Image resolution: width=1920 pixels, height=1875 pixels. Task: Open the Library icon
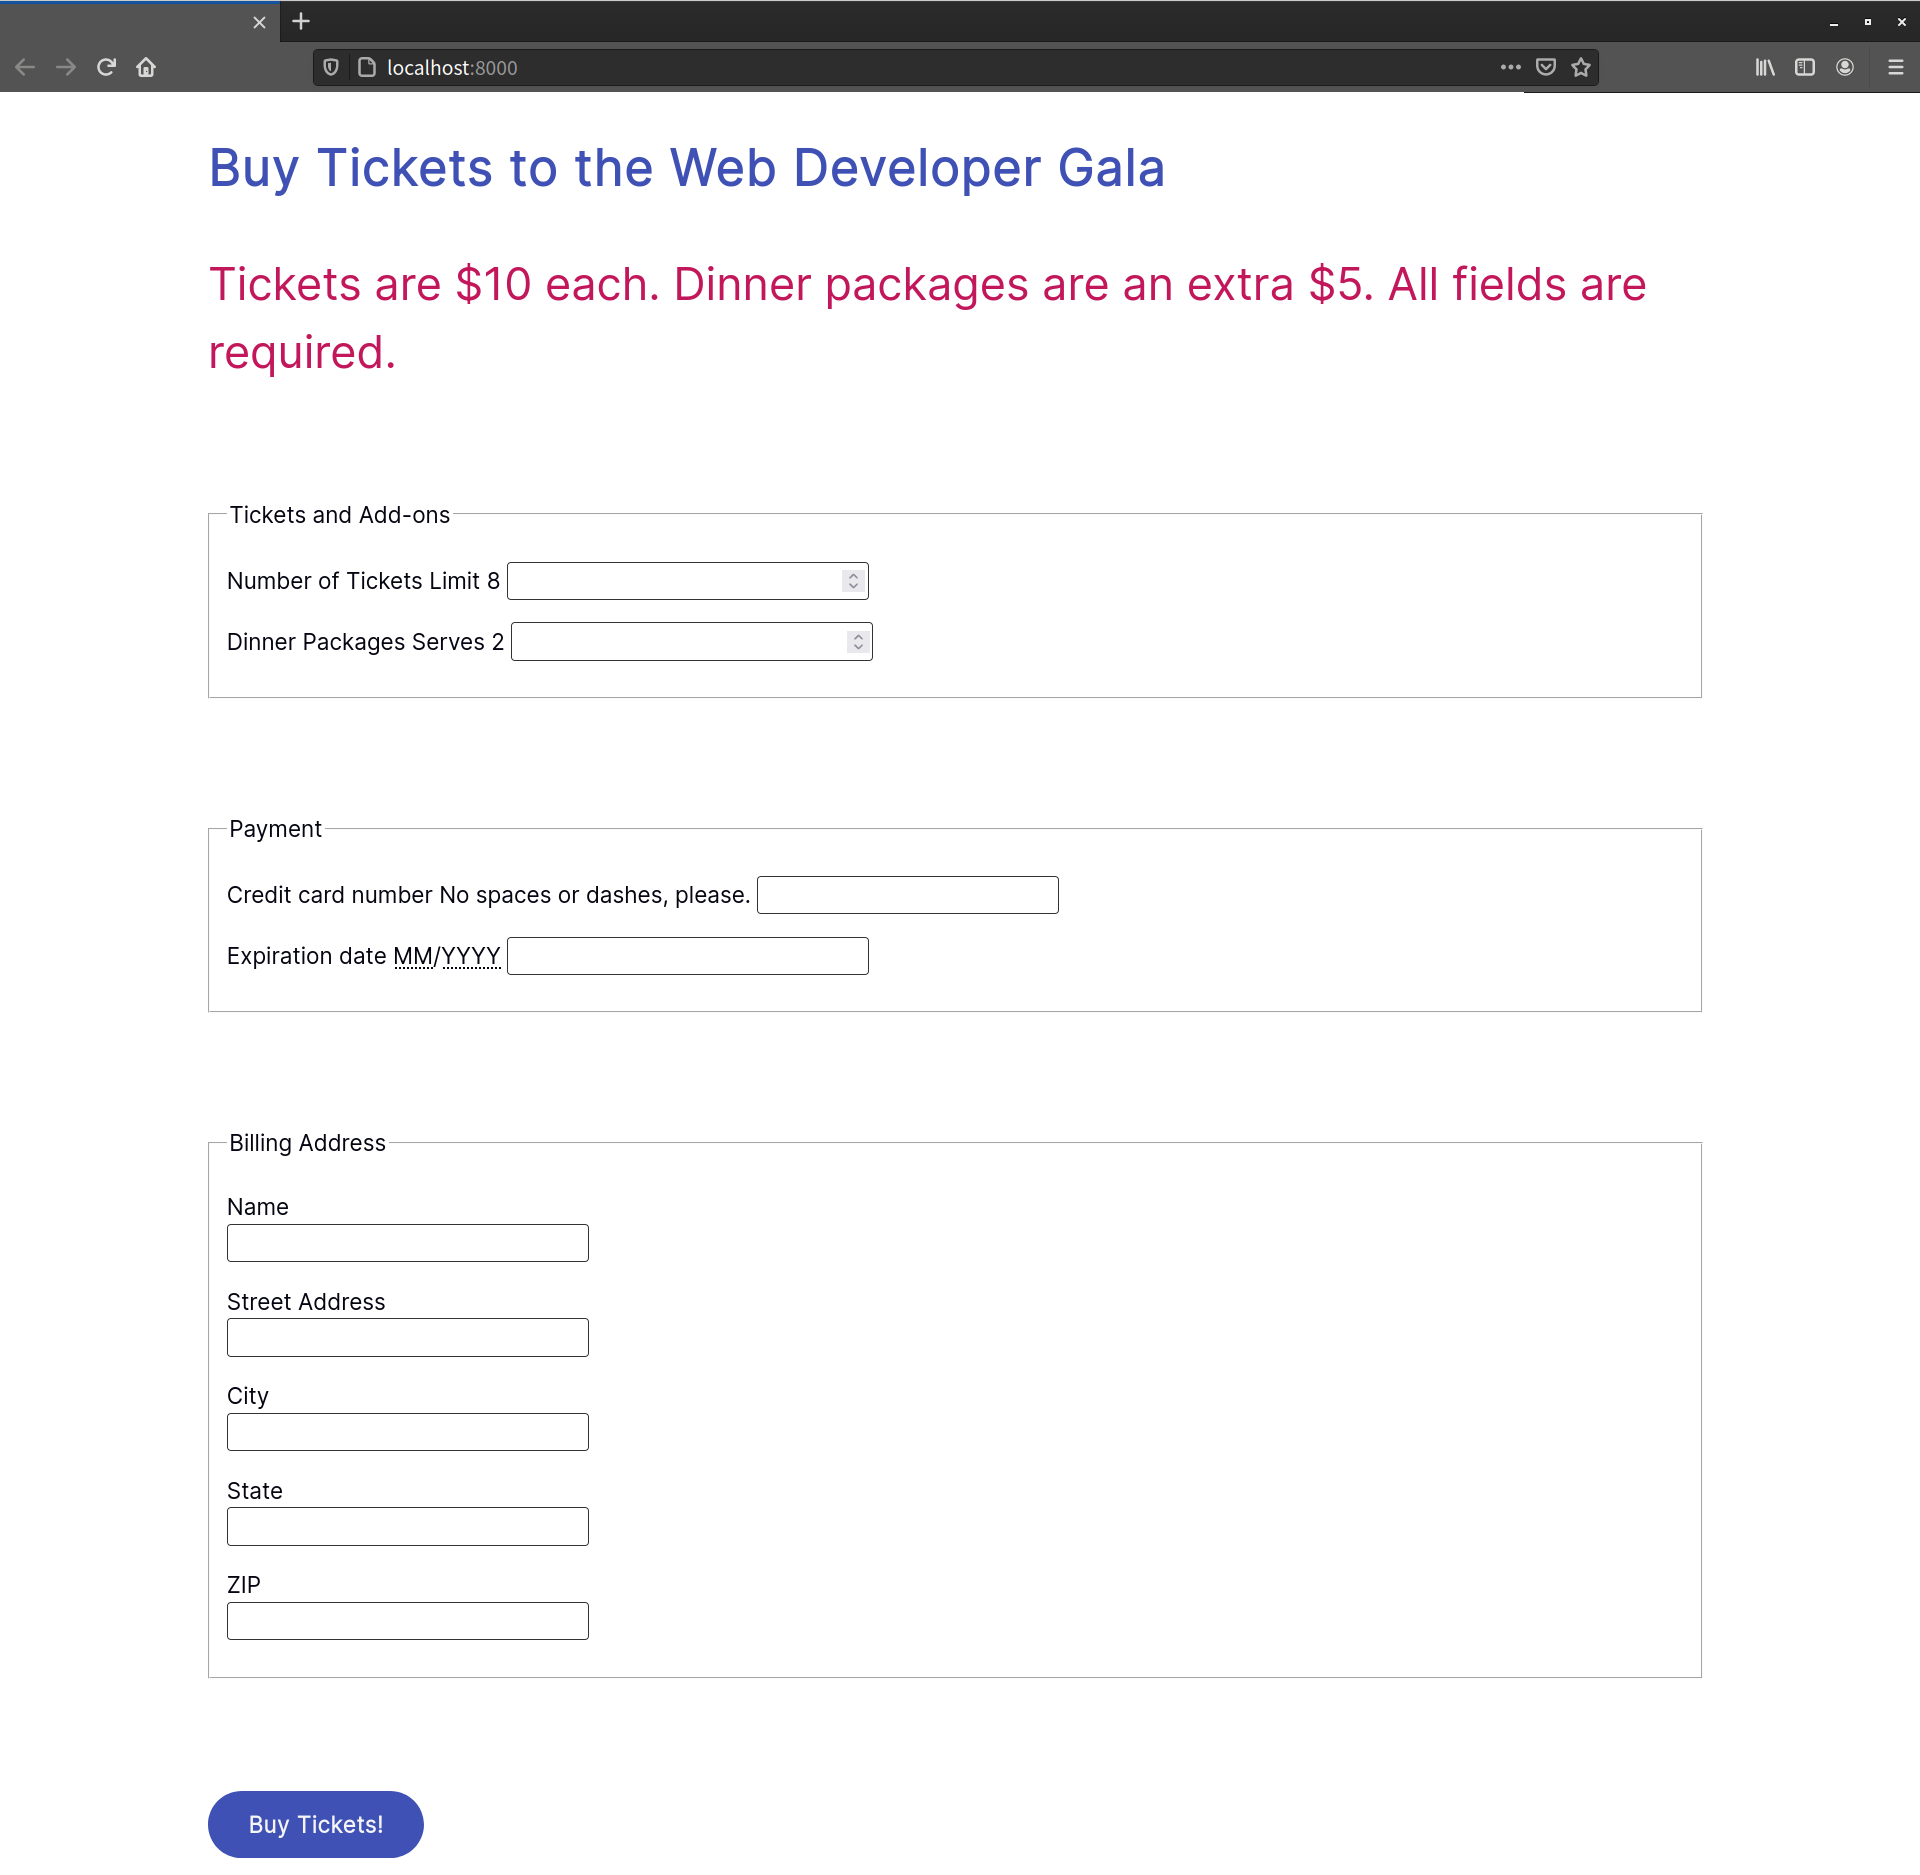(x=1765, y=67)
